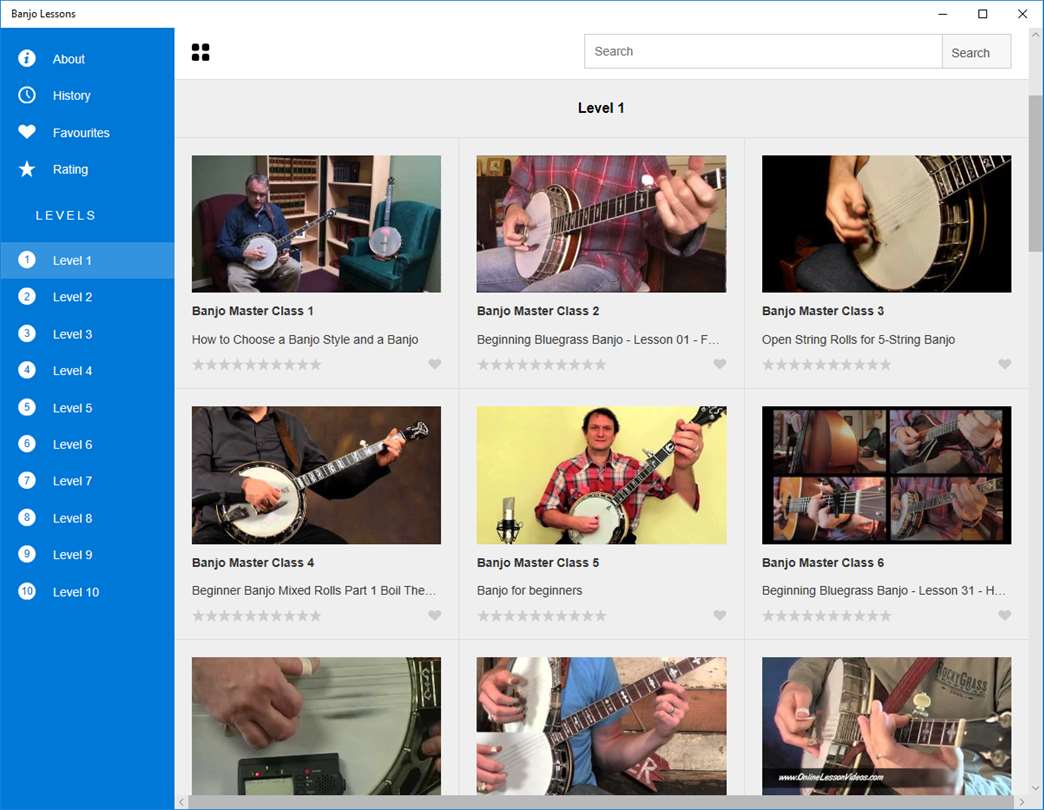This screenshot has width=1044, height=810.
Task: Open Banjo Master Class 5 thumbnail
Action: [x=601, y=475]
